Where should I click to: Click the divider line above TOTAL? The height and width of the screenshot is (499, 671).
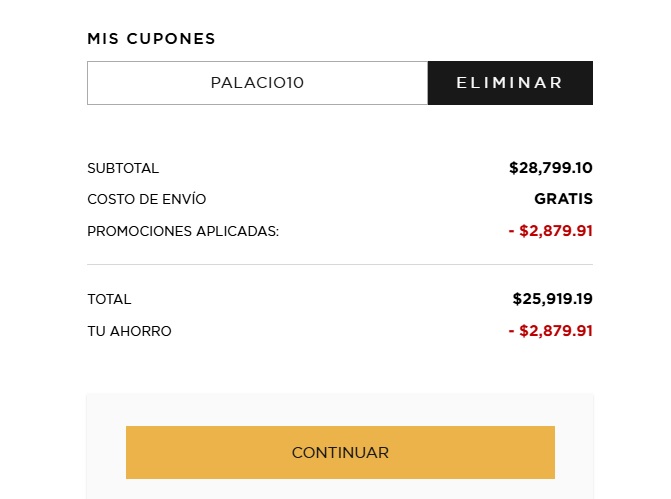340,265
